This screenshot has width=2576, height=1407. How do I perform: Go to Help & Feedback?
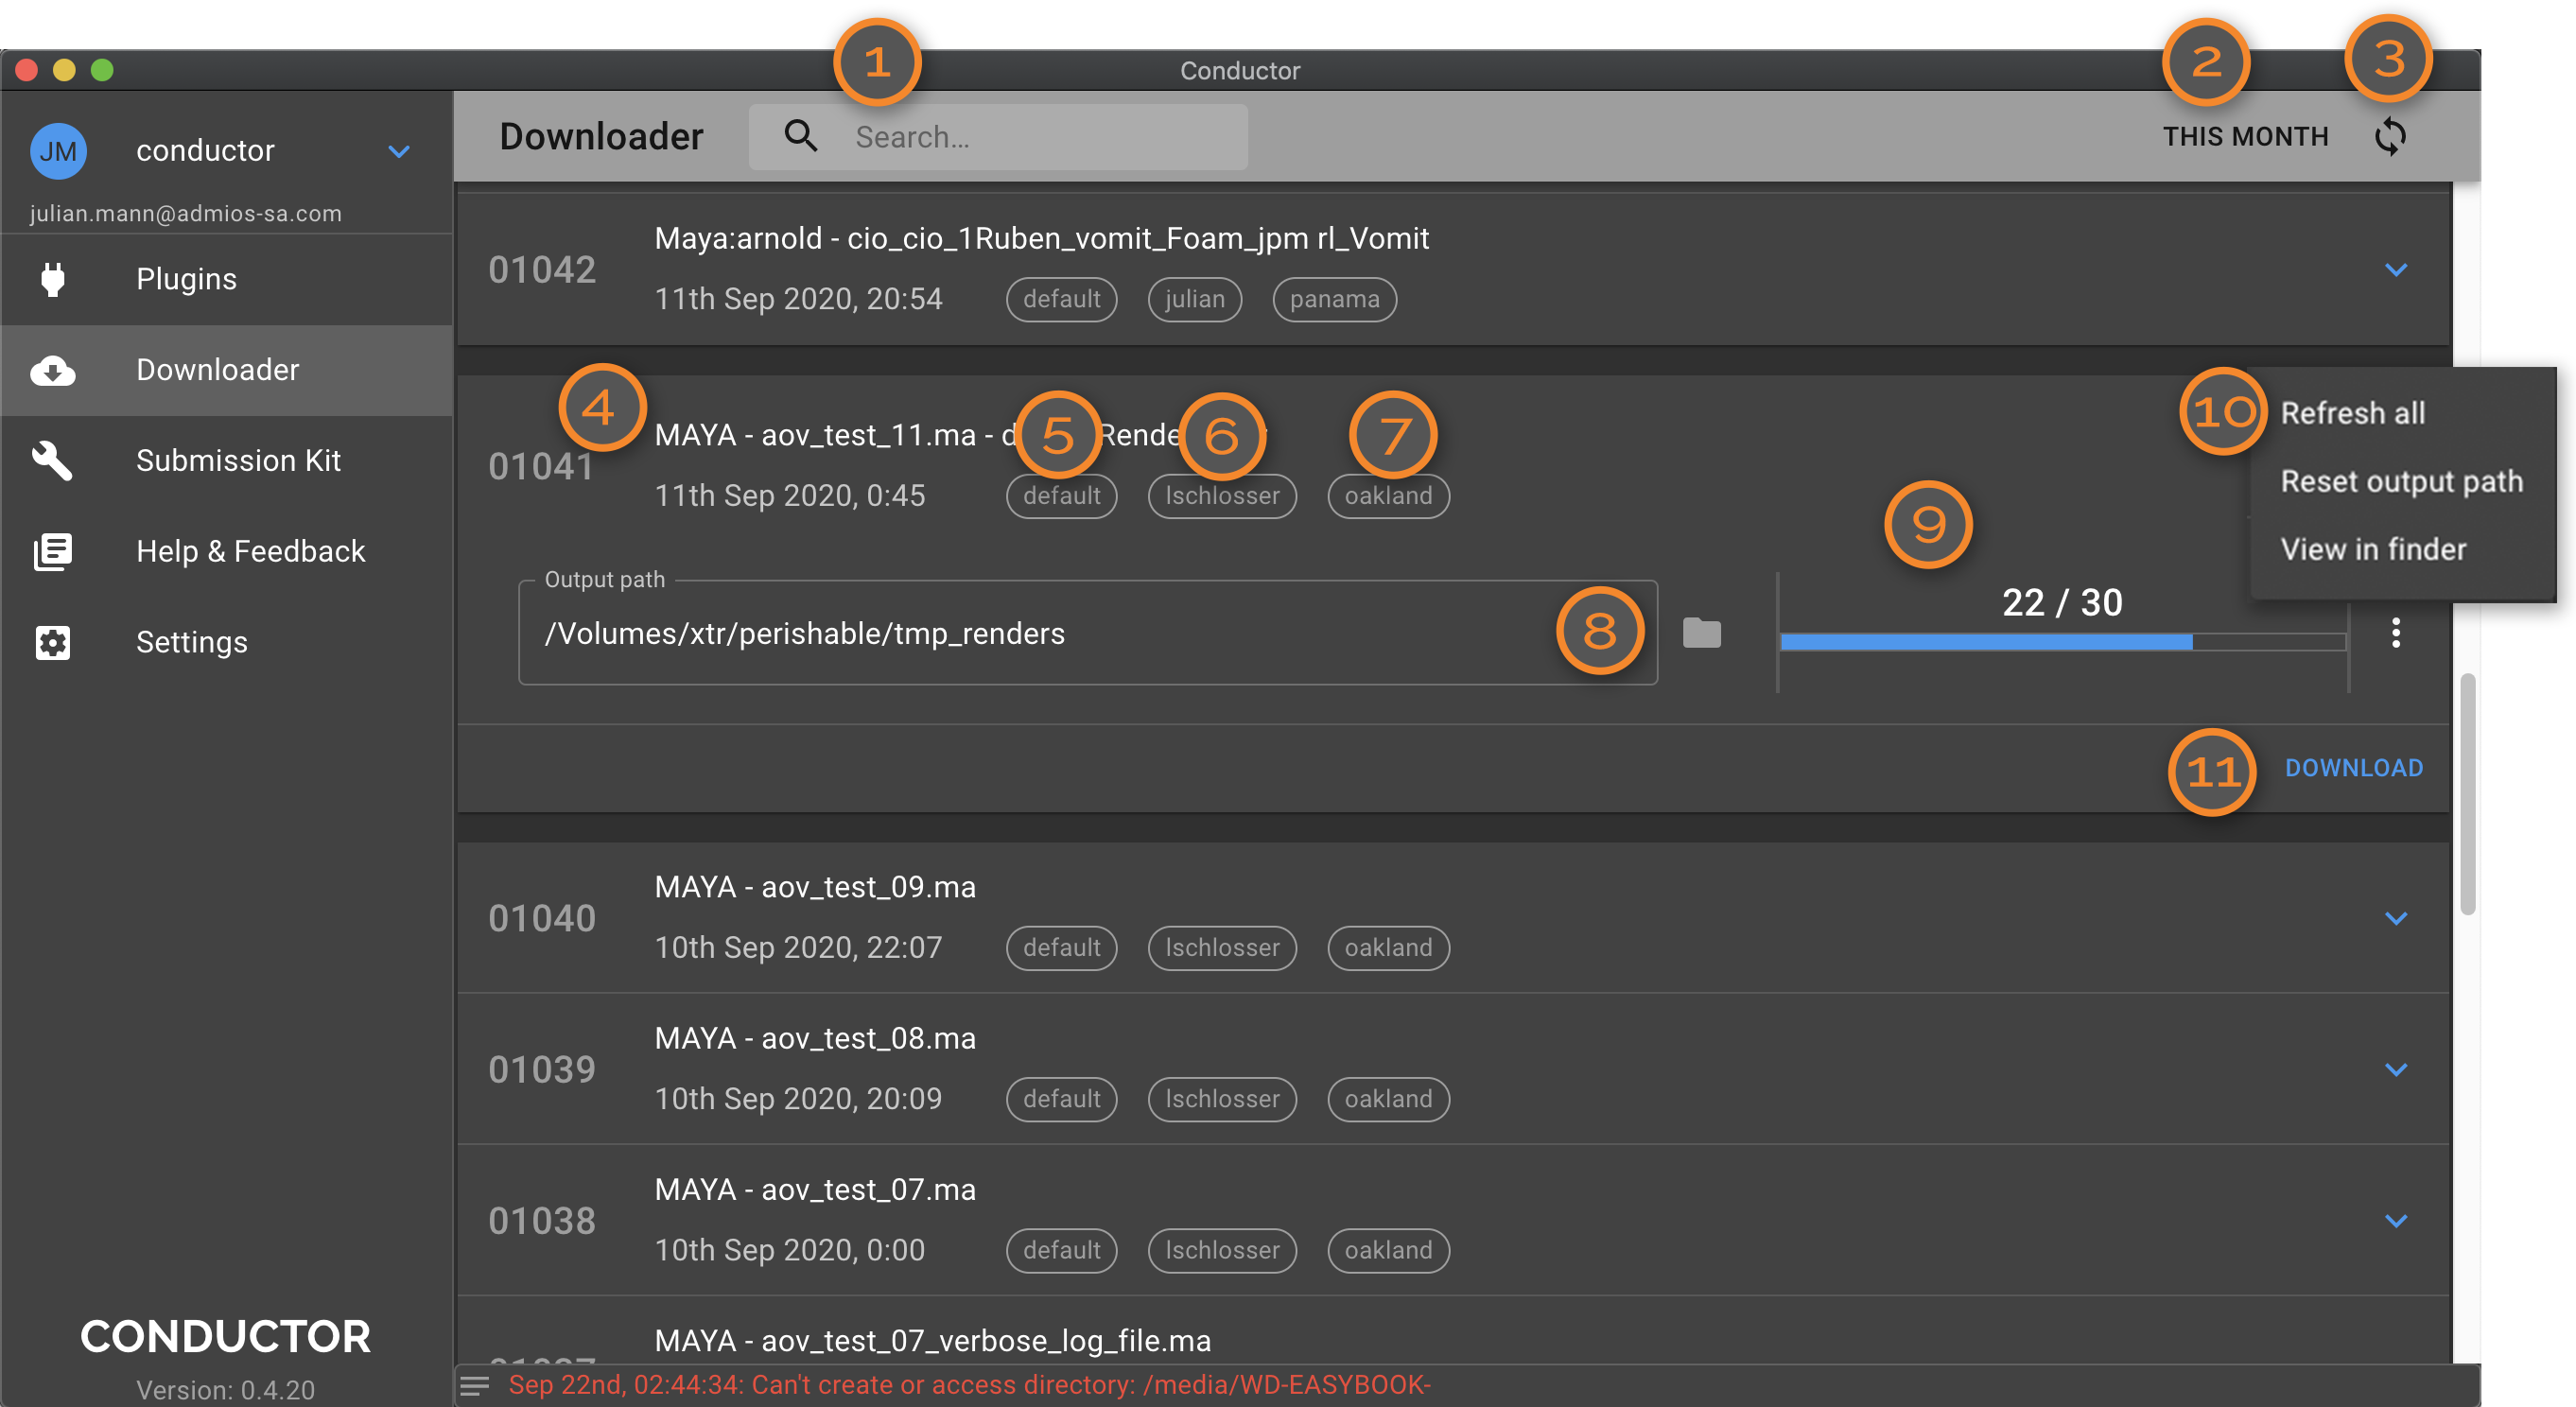pos(227,551)
